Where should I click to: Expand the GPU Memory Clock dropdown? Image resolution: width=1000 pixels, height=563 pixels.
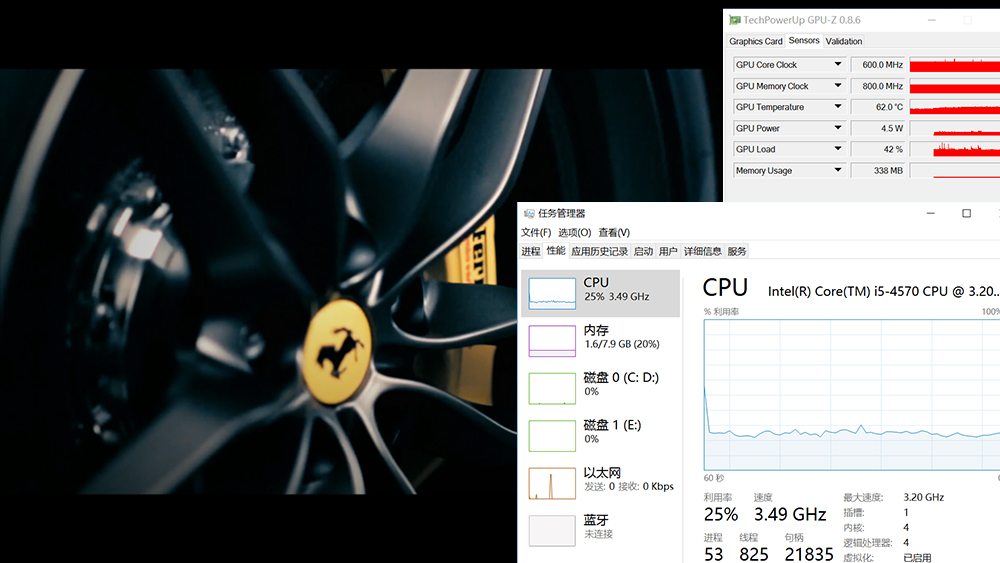(x=838, y=86)
